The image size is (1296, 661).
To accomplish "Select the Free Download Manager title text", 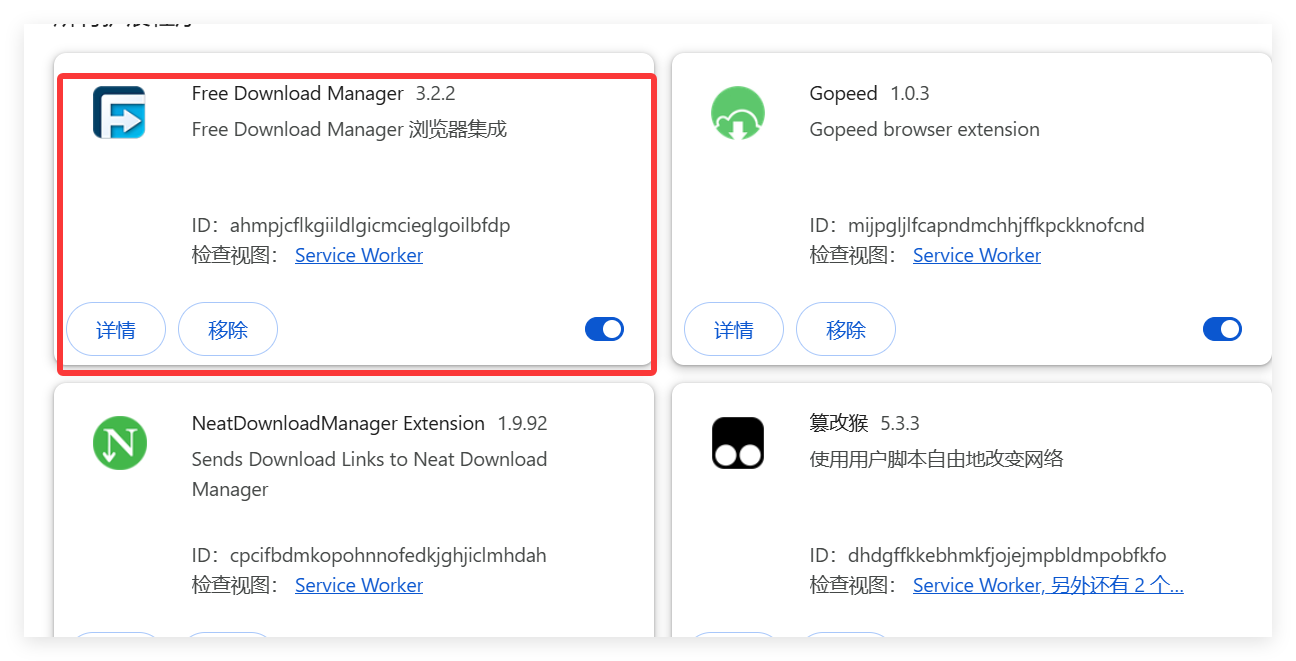I will coord(298,93).
